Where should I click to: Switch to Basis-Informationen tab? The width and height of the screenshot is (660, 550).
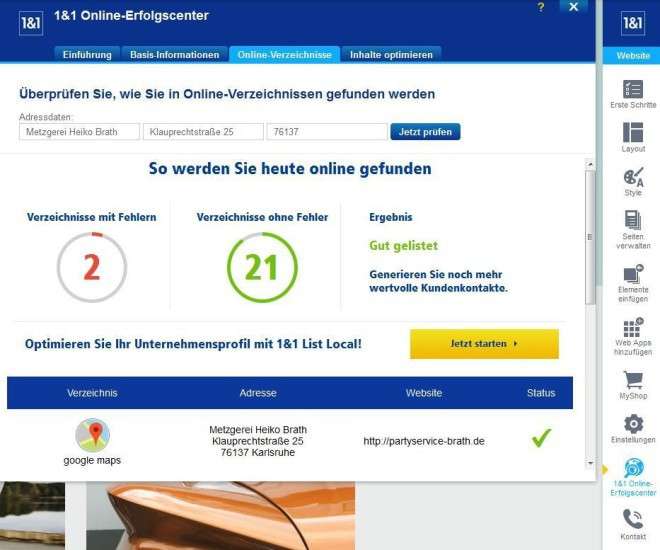coord(175,55)
